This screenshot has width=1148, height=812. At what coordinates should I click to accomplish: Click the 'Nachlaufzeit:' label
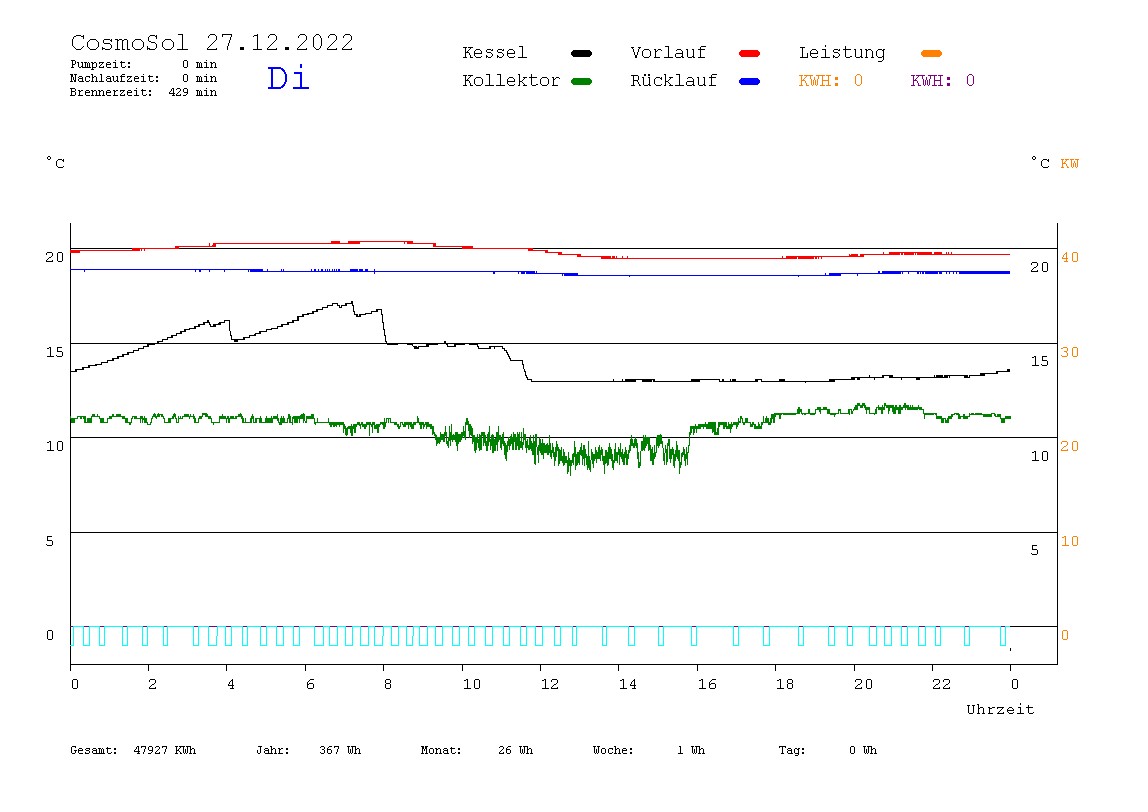click(115, 78)
